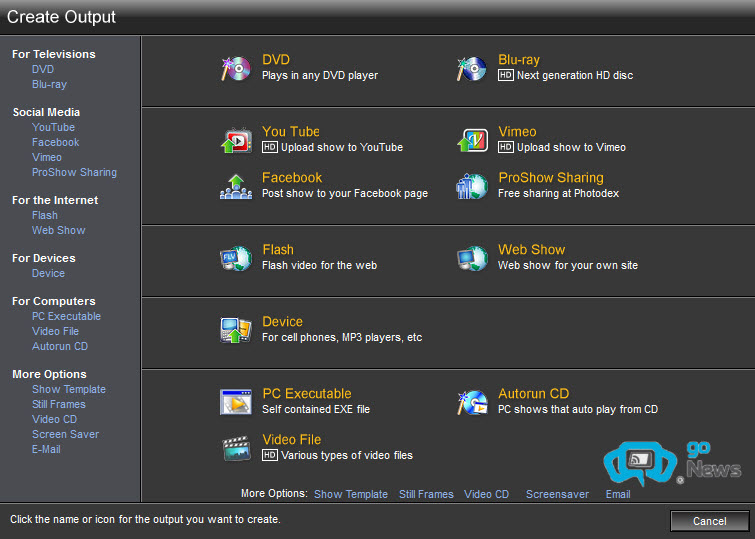This screenshot has height=539, width=755.
Task: Cancel the Create Output dialog
Action: click(x=709, y=521)
